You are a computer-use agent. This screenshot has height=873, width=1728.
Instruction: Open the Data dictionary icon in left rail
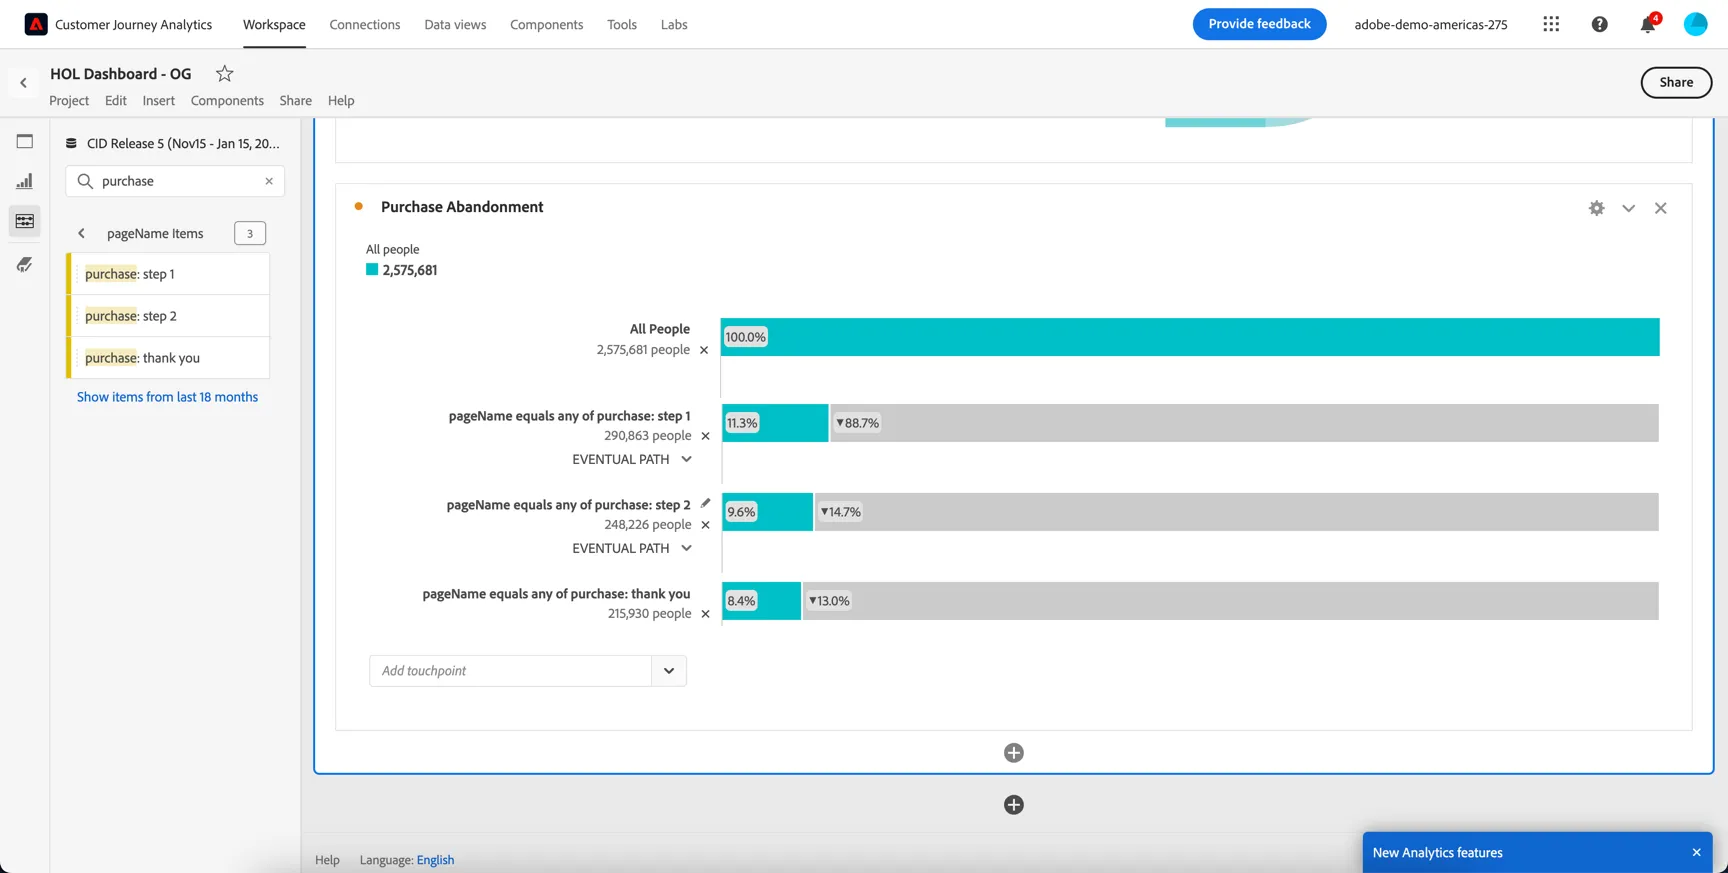click(25, 264)
